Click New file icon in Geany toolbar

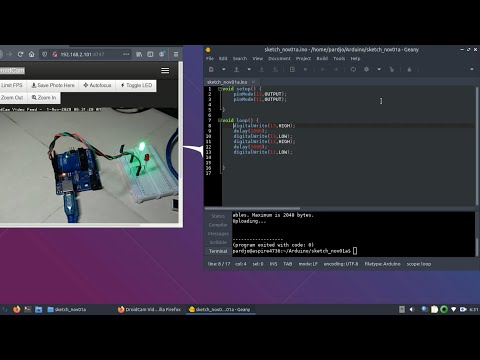211,69
